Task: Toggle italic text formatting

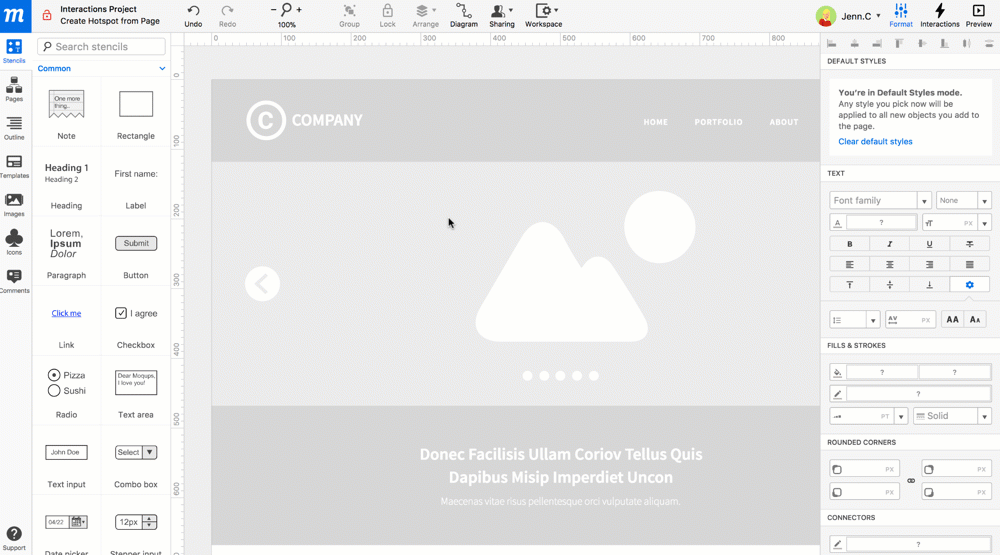Action: pos(889,244)
